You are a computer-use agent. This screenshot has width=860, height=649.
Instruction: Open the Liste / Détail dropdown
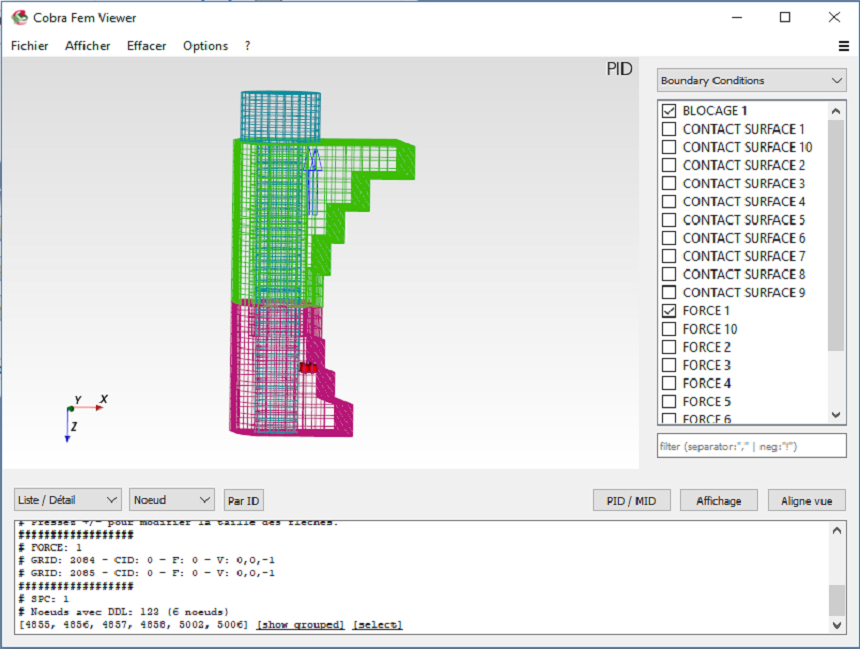[67, 500]
